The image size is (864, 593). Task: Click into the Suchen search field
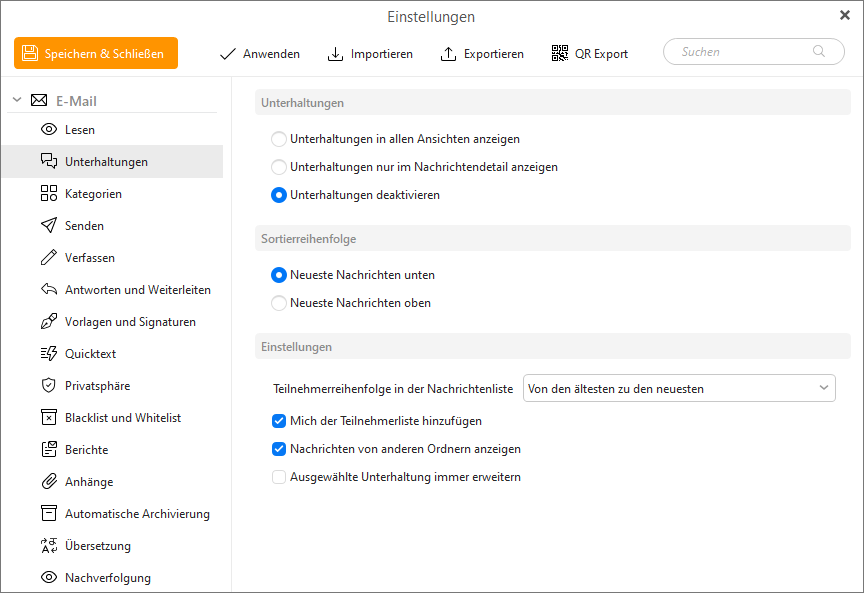coord(744,52)
